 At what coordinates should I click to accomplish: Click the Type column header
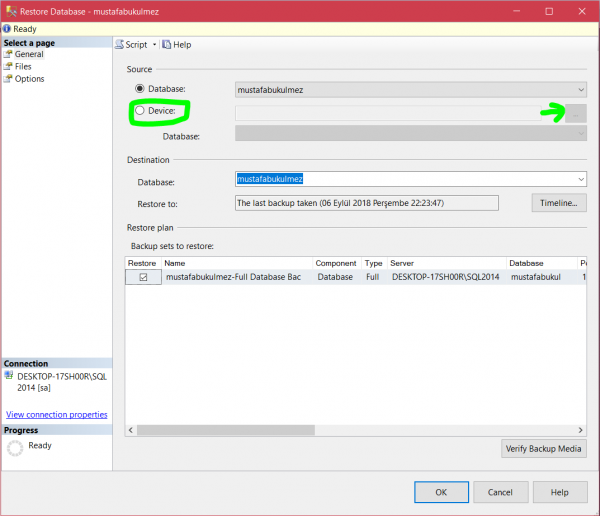coord(374,263)
